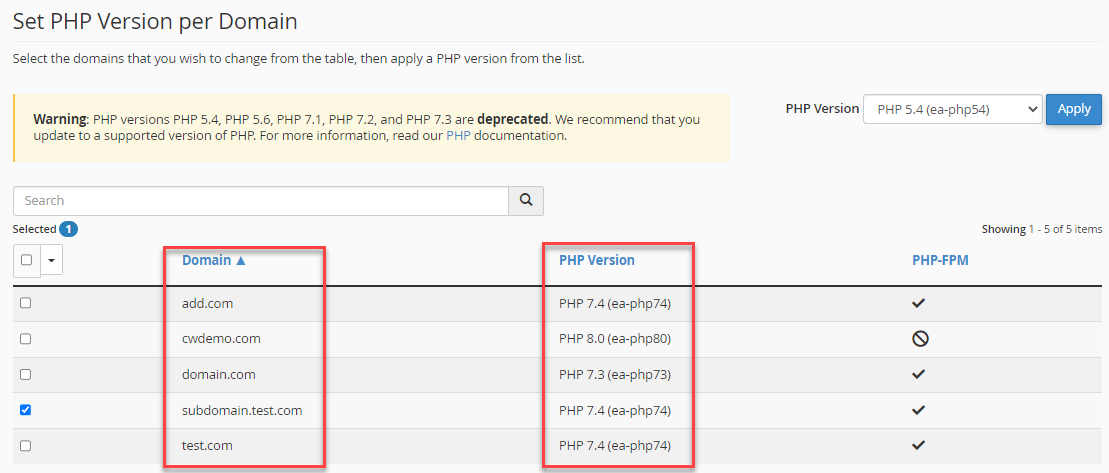Screen dimensions: 1109x473
Task: Expand the caret menu beside select-all checkbox
Action: [51, 260]
